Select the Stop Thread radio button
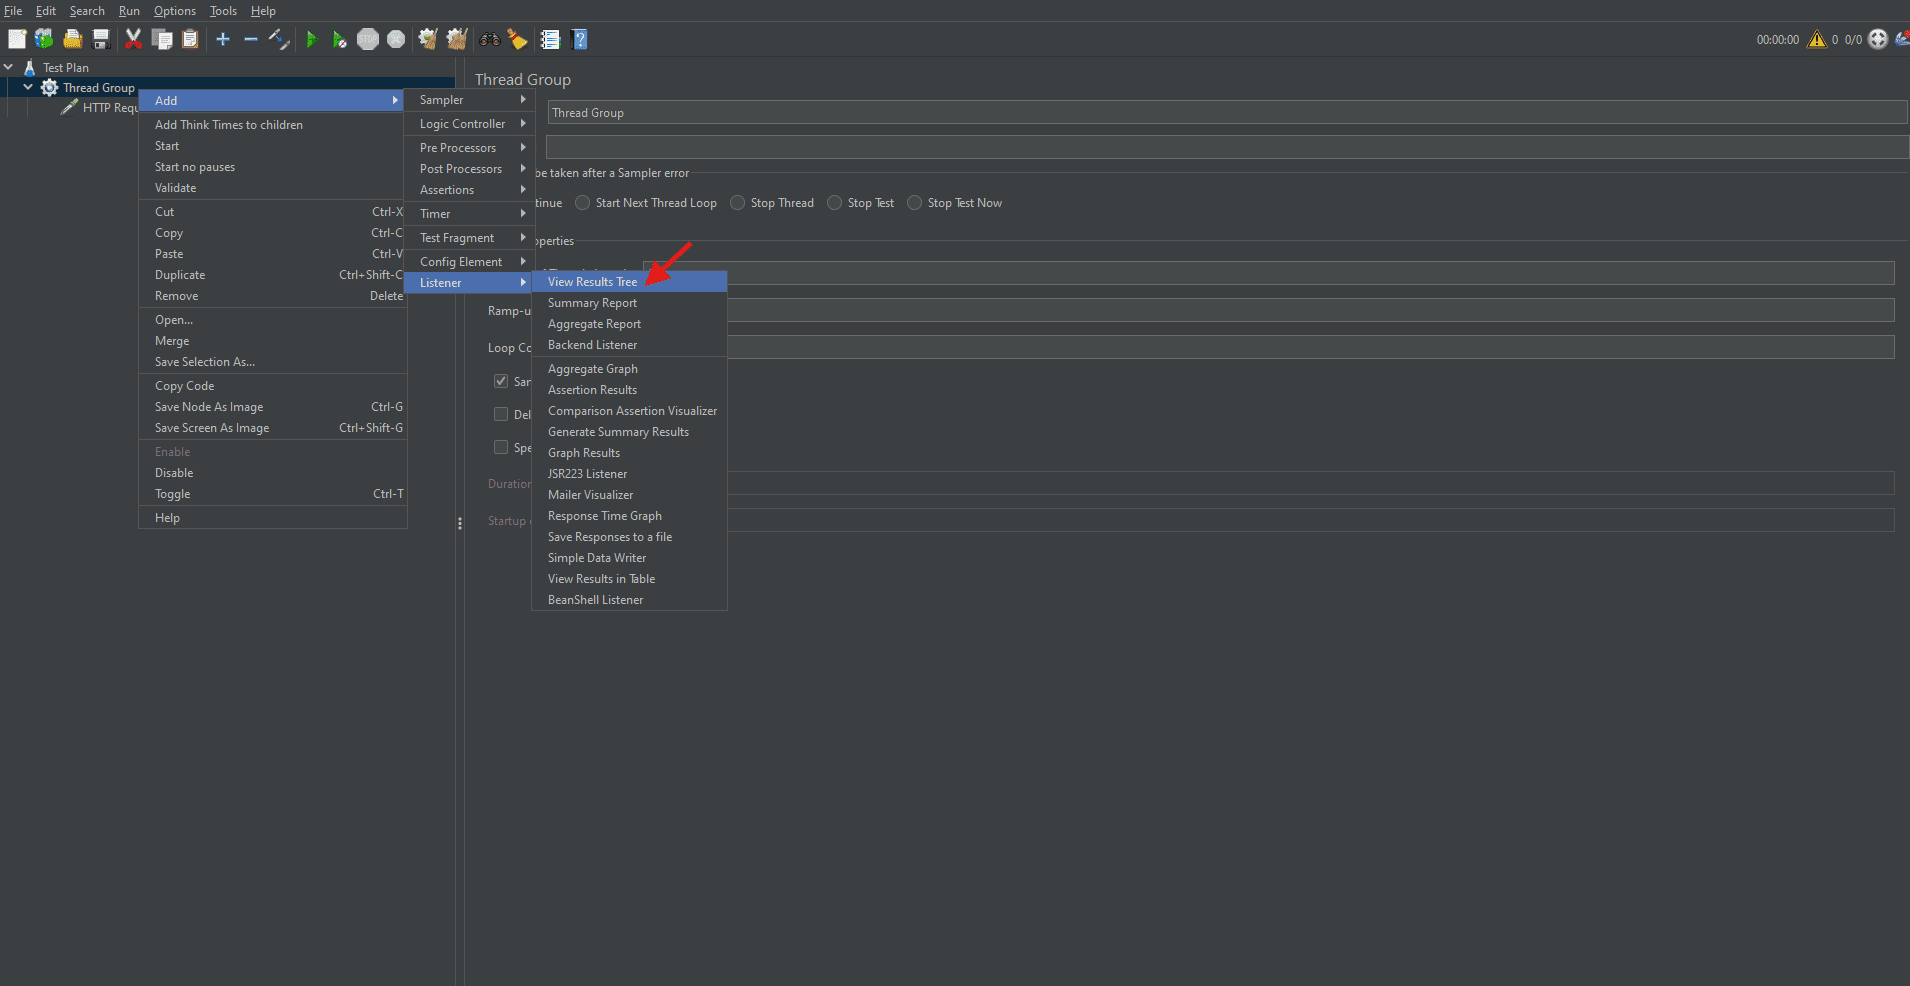Viewport: 1910px width, 986px height. 737,202
